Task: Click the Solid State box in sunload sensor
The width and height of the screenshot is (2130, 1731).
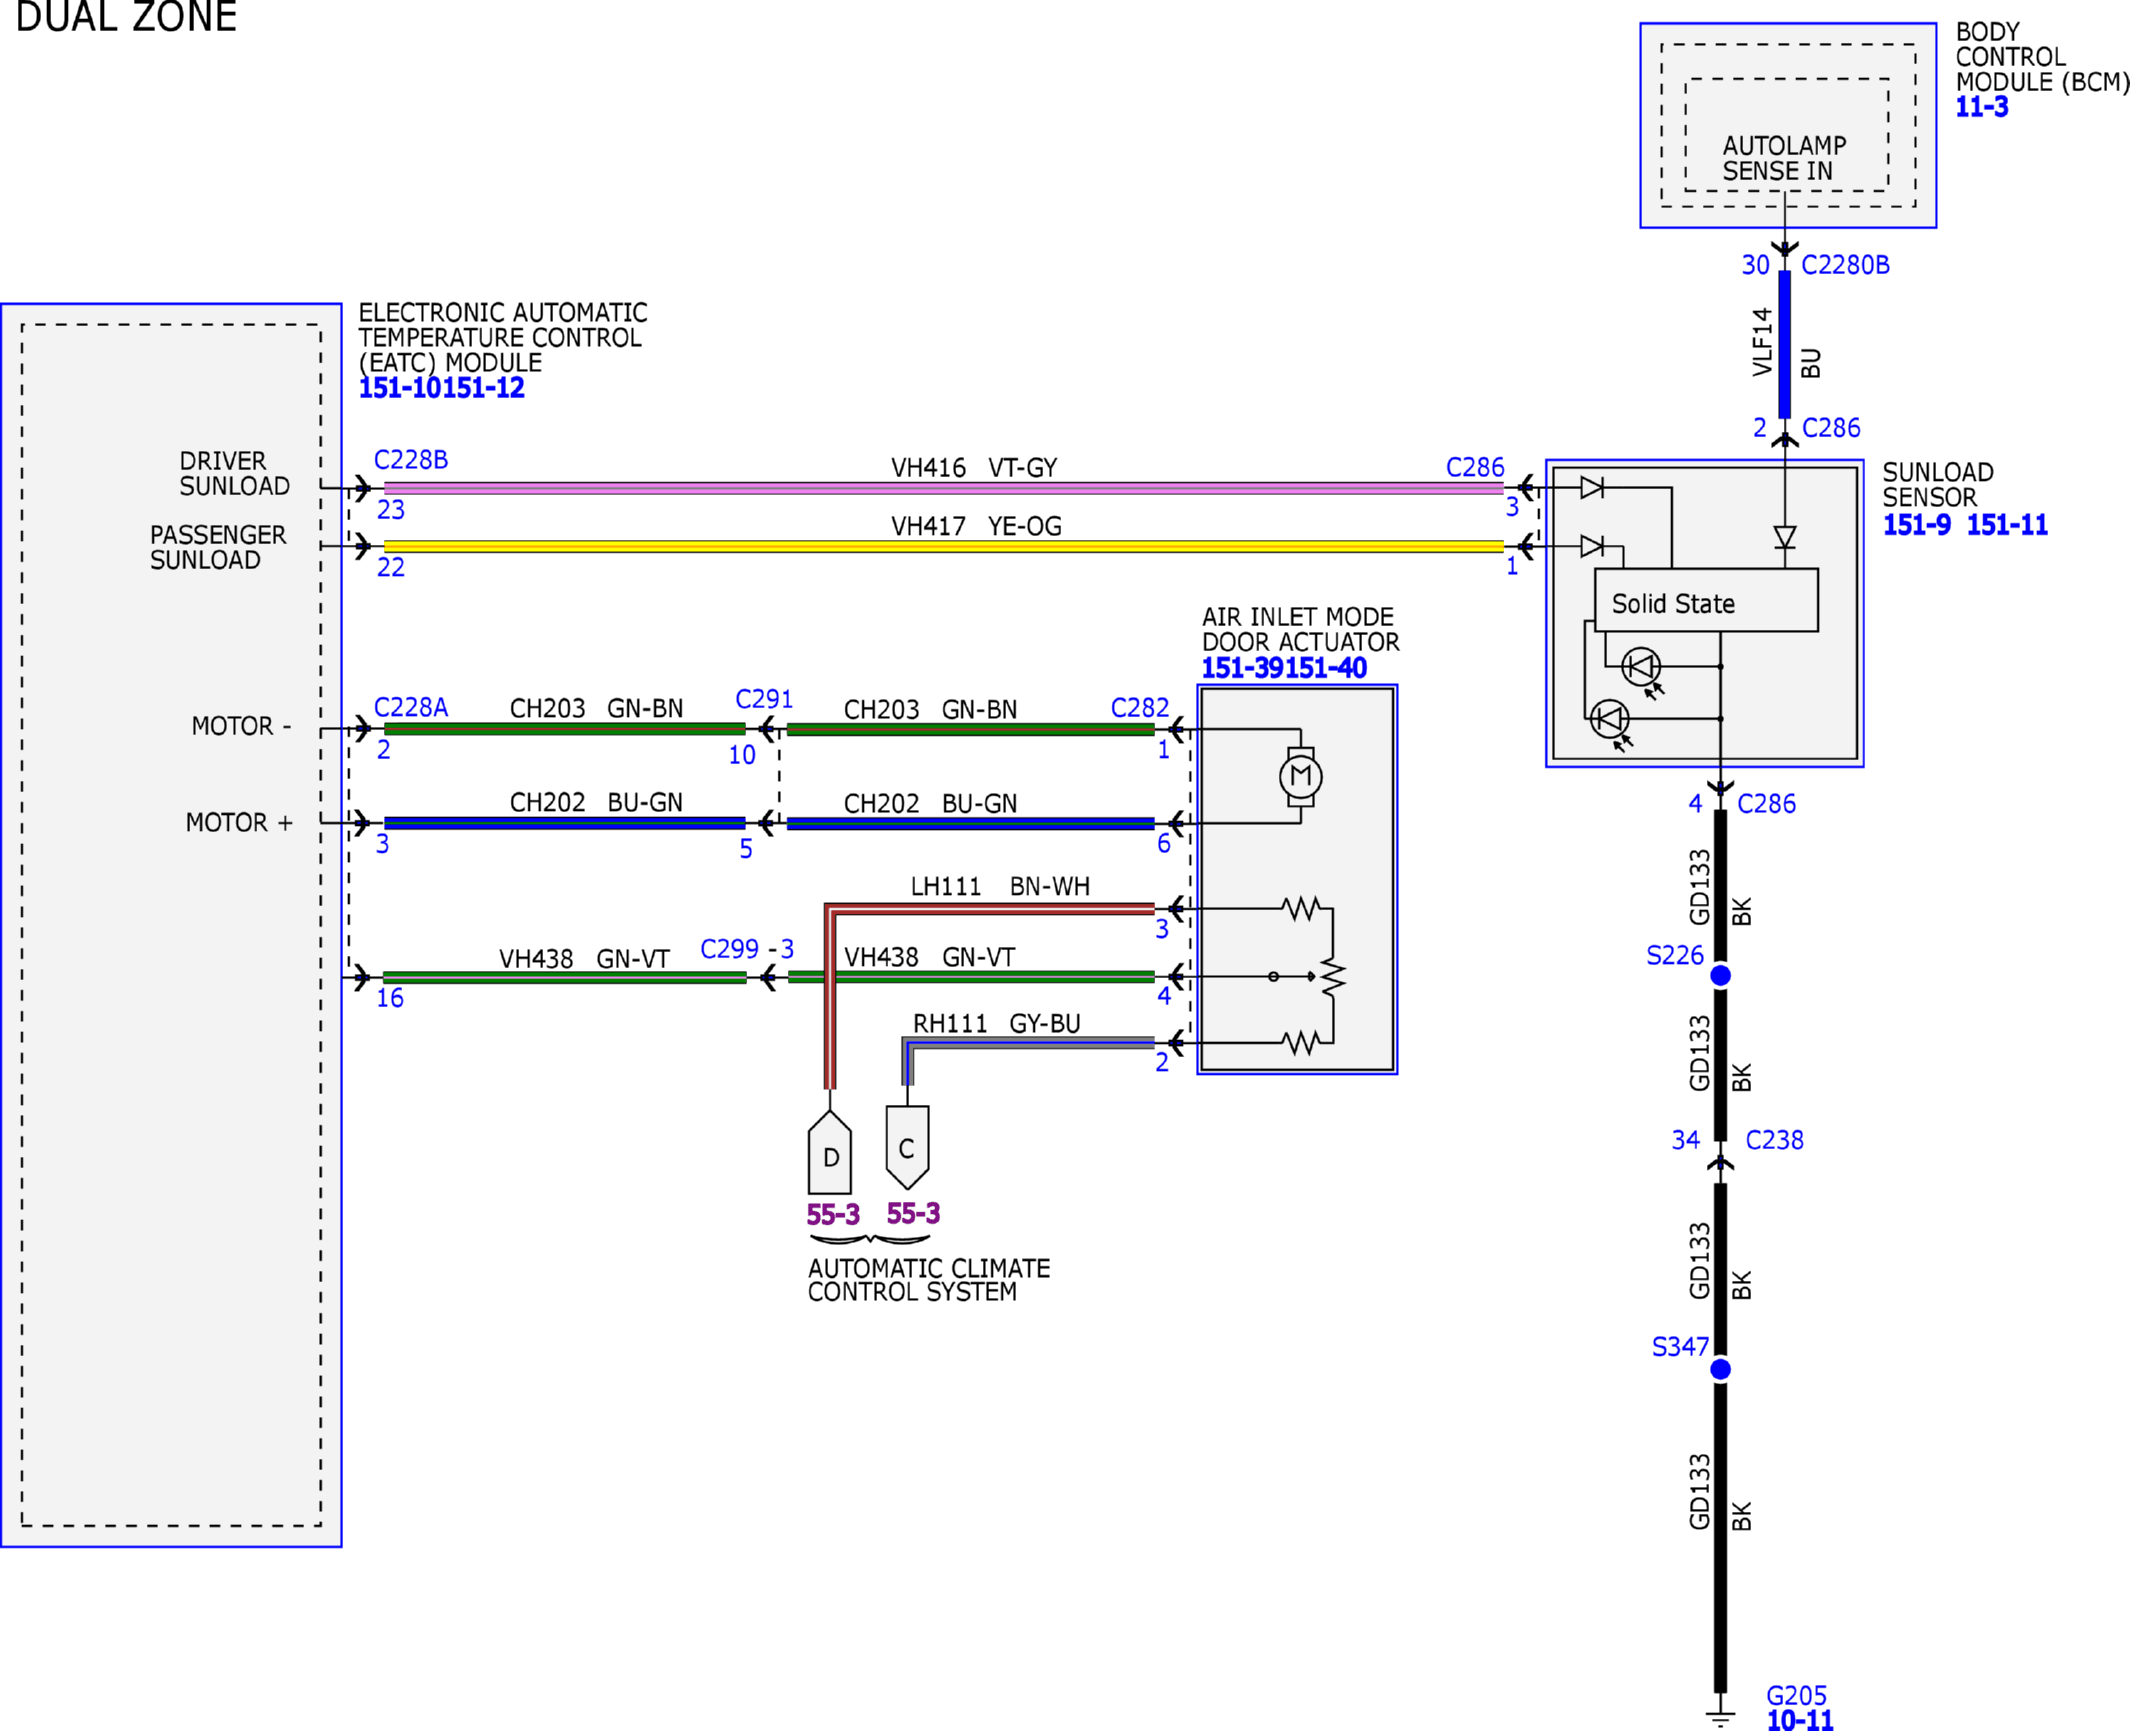Action: (1706, 600)
